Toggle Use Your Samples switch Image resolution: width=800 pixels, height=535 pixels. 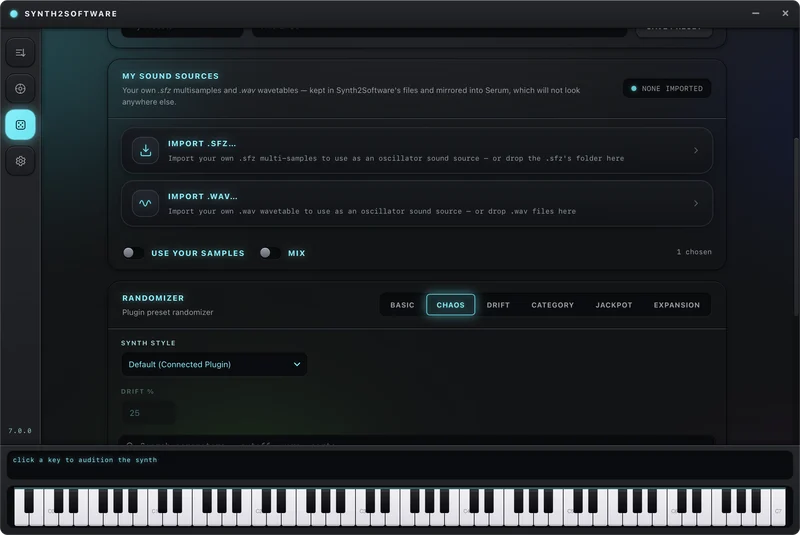133,252
